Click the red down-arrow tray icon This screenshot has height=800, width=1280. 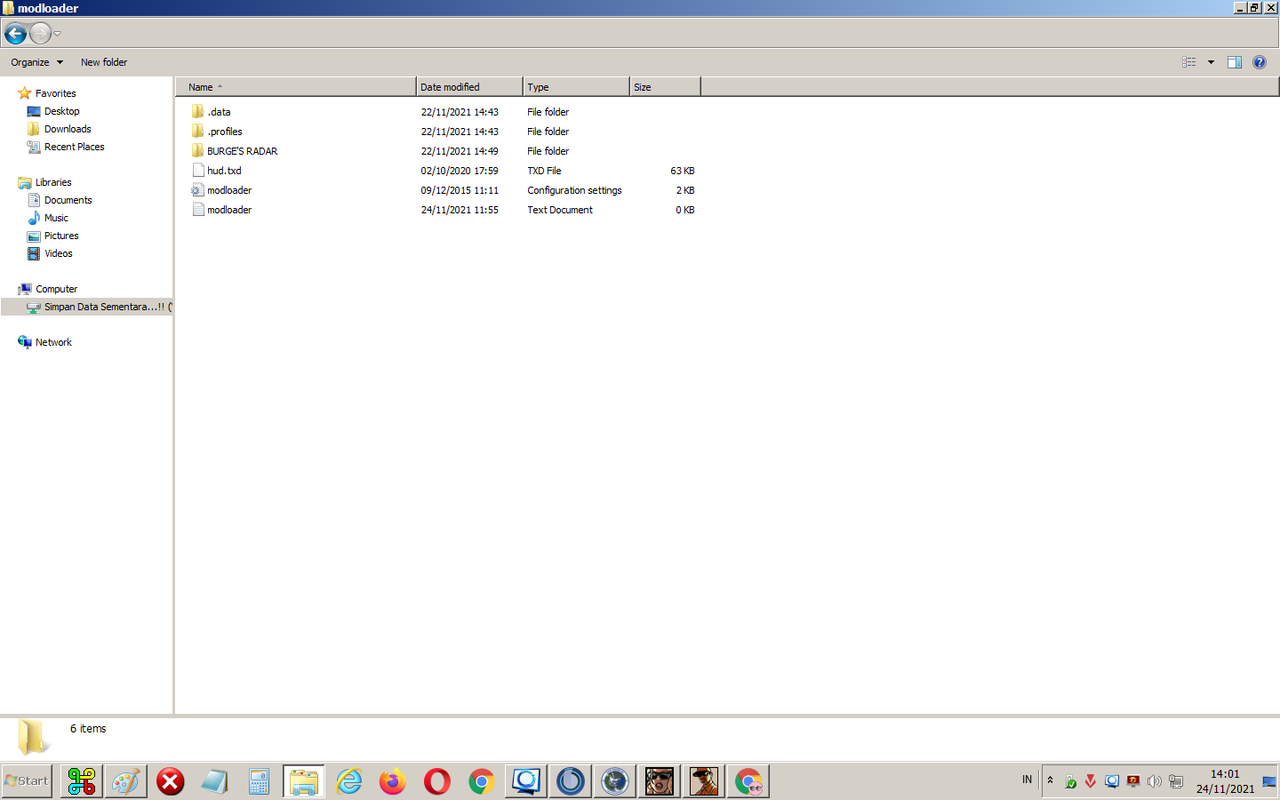pyautogui.click(x=1091, y=781)
